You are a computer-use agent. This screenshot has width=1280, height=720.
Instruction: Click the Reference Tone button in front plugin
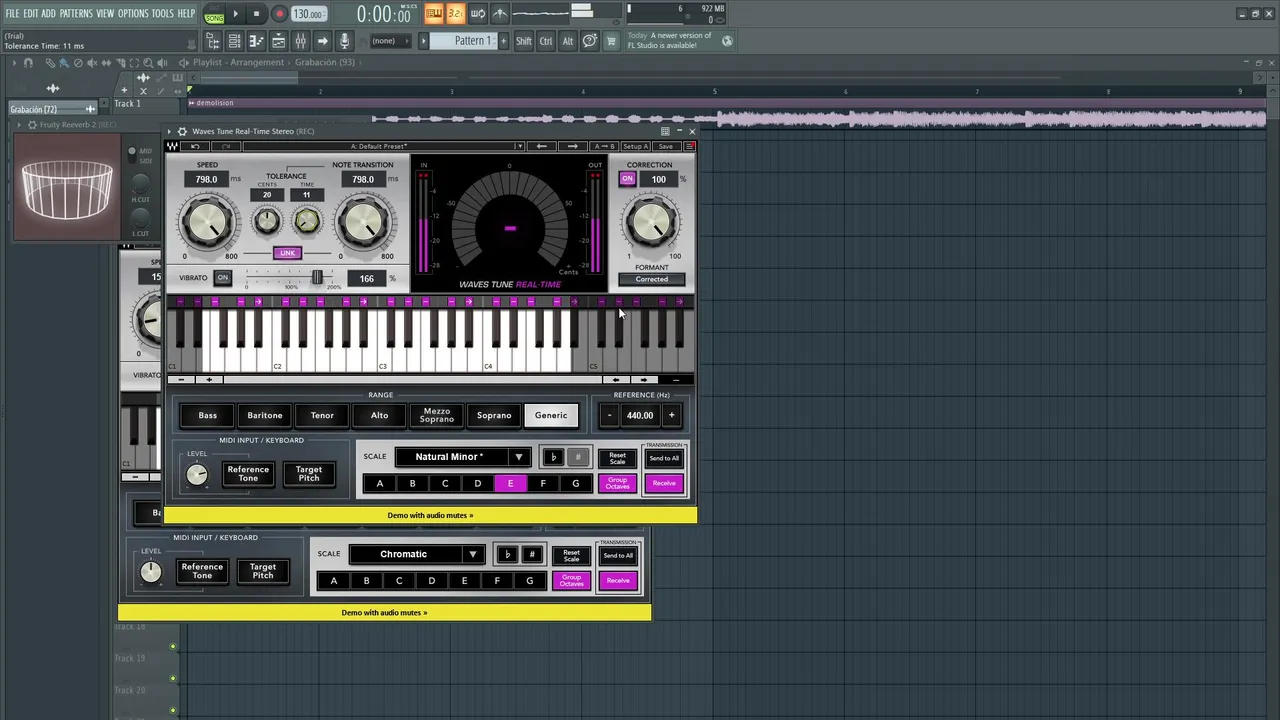248,473
